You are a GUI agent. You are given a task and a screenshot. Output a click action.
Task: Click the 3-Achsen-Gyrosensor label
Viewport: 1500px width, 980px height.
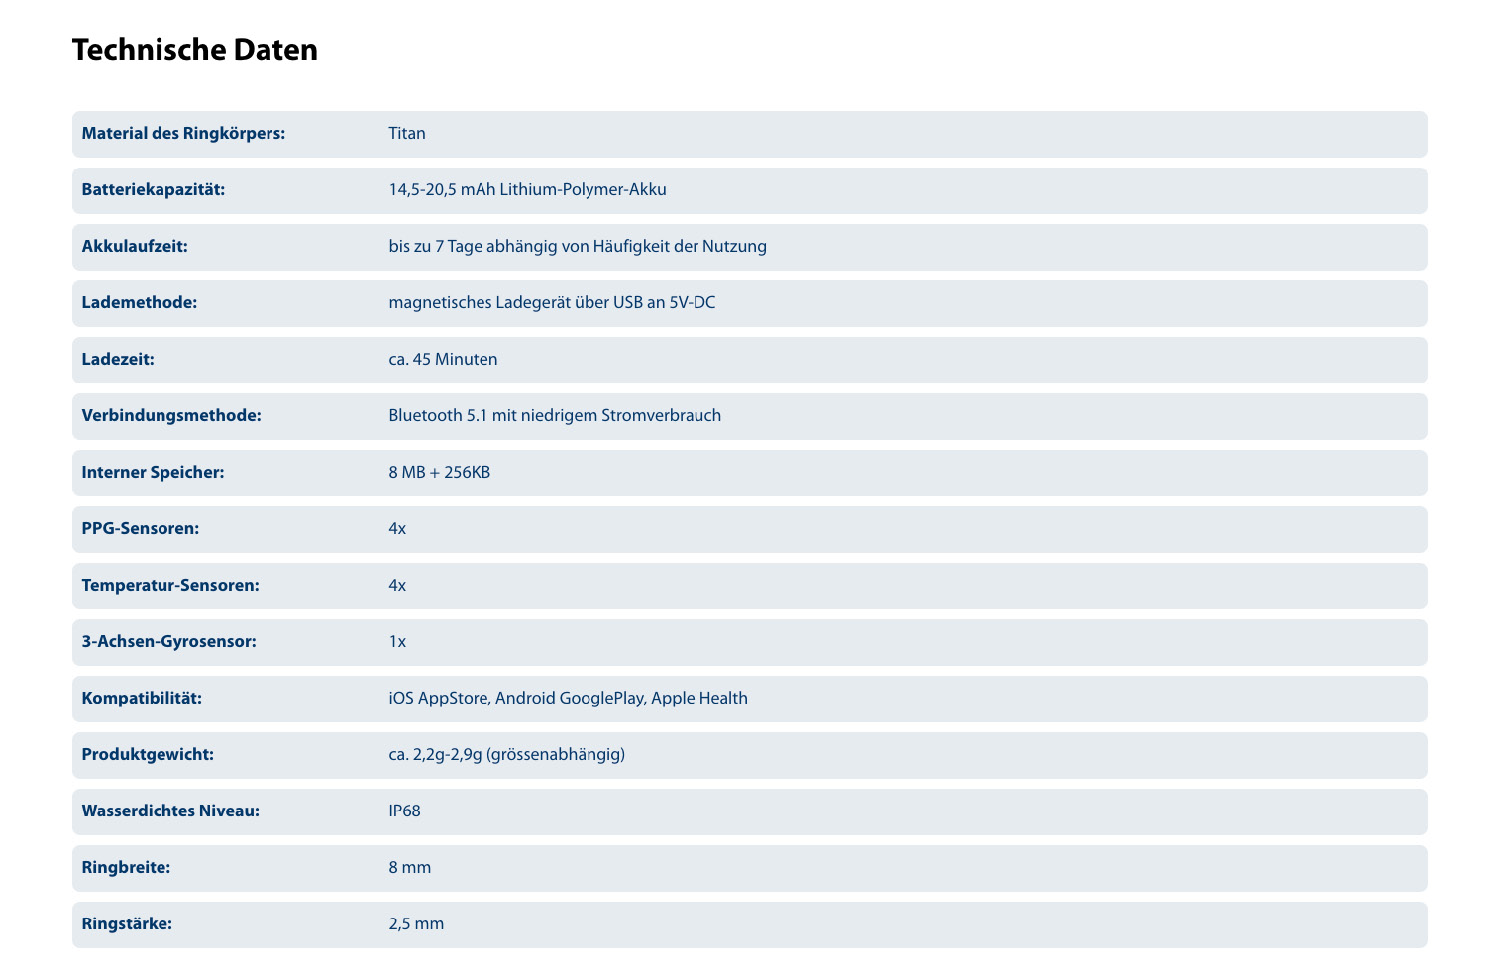(x=169, y=642)
